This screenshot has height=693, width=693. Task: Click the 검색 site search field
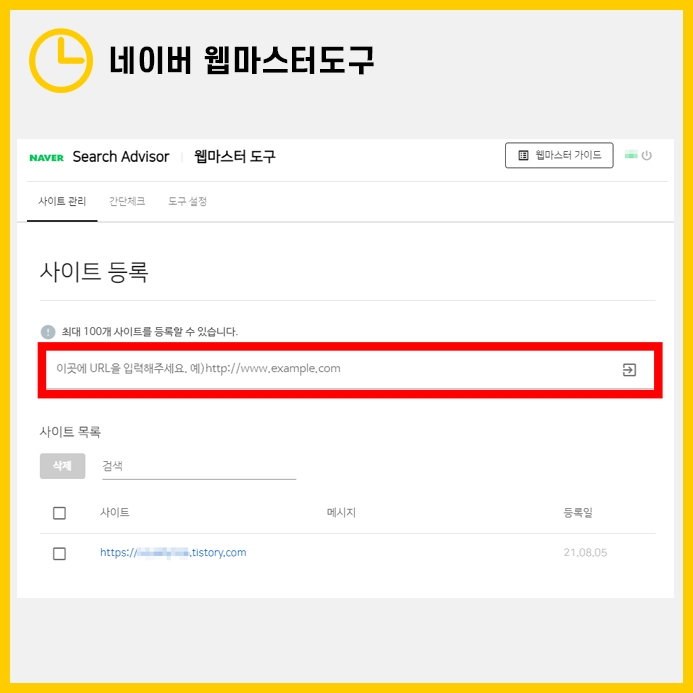coord(199,467)
